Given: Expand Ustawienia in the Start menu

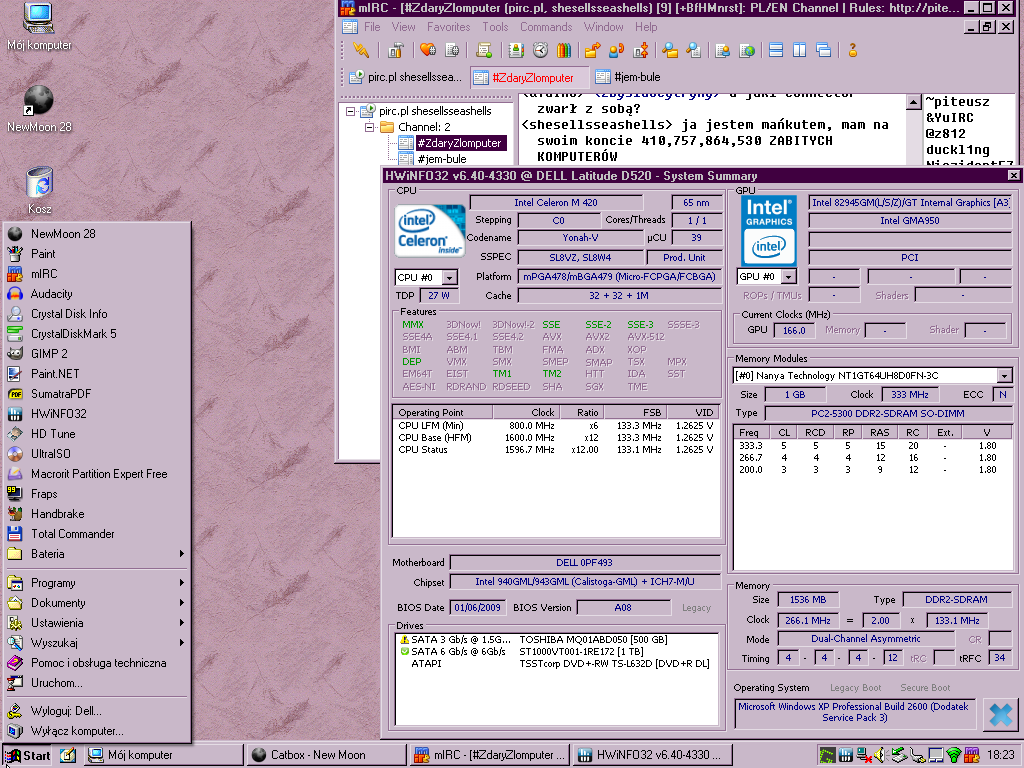Looking at the screenshot, I should point(97,623).
